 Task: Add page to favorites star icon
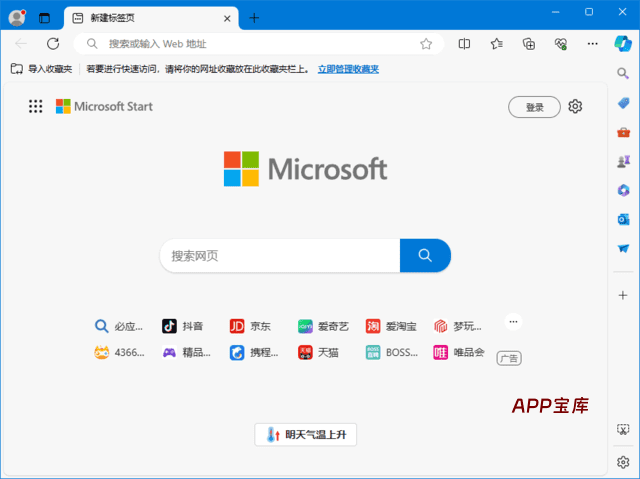[x=426, y=44]
